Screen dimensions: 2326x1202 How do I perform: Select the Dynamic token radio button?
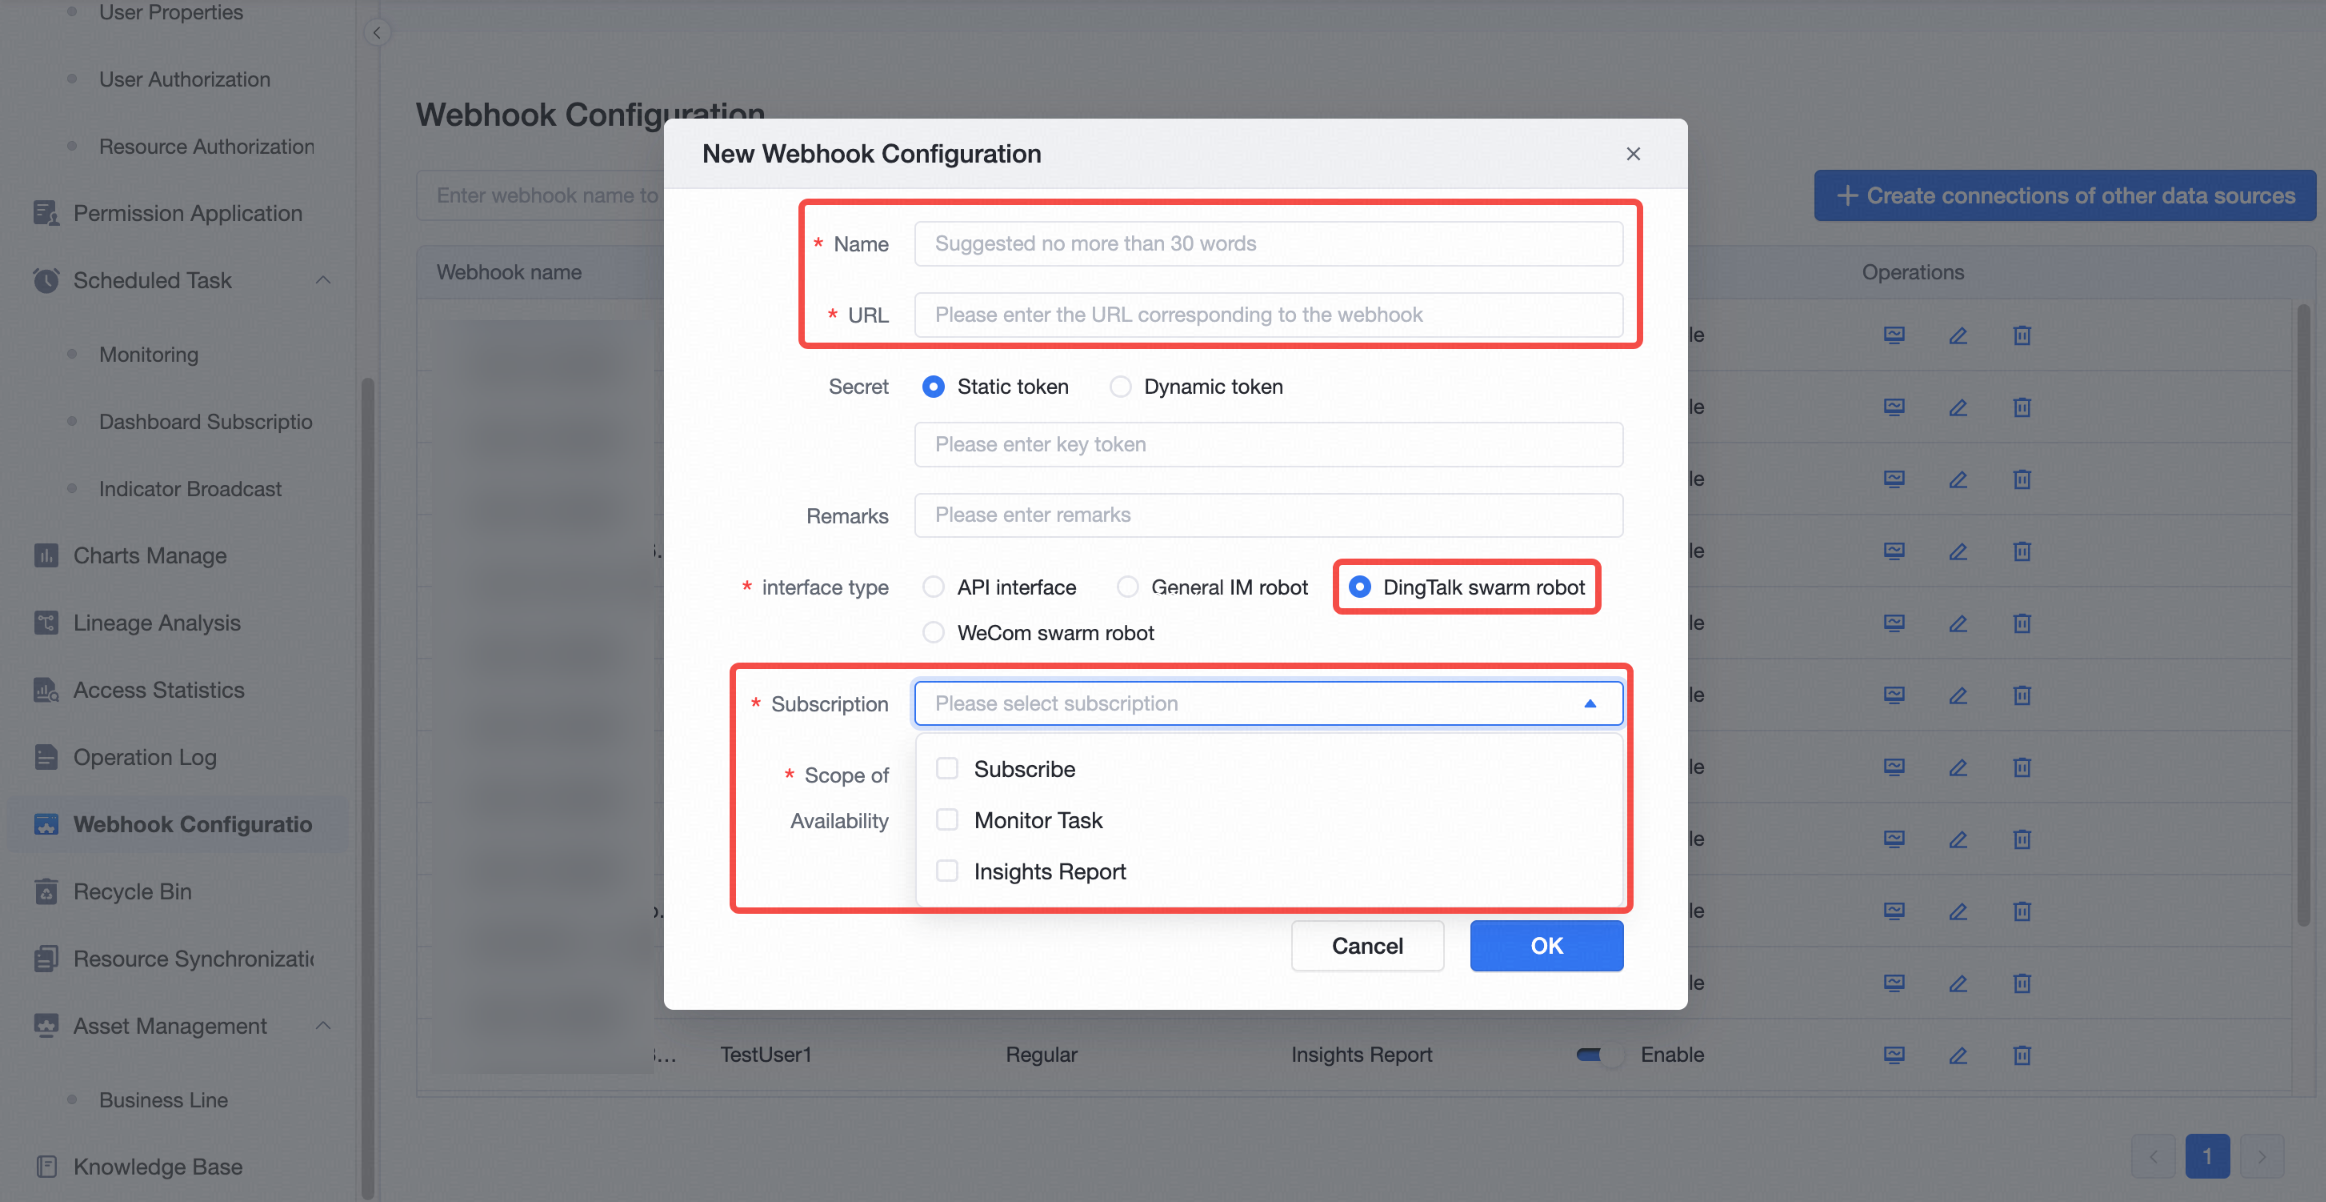tap(1121, 387)
